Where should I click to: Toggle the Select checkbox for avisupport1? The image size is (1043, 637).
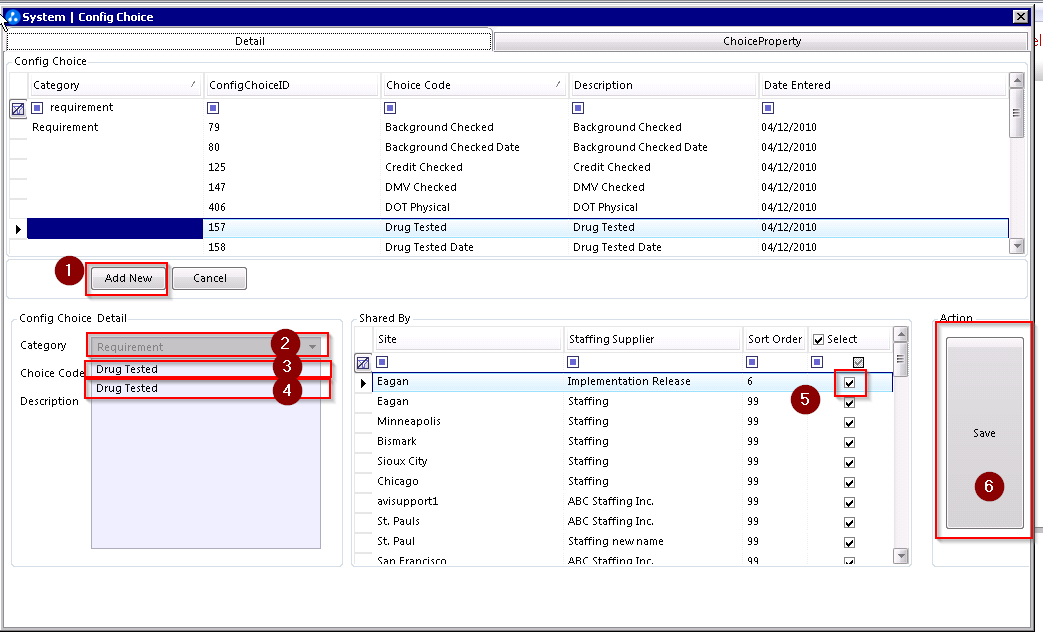point(849,502)
